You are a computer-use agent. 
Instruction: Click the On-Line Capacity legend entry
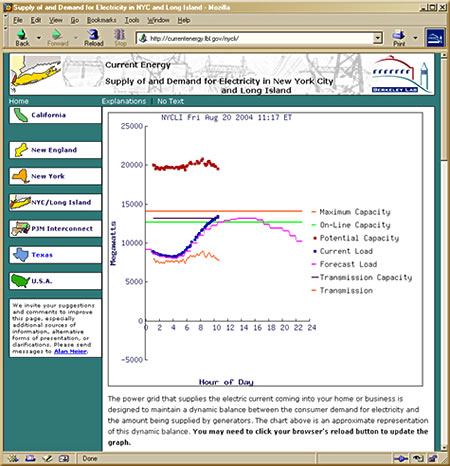351,225
